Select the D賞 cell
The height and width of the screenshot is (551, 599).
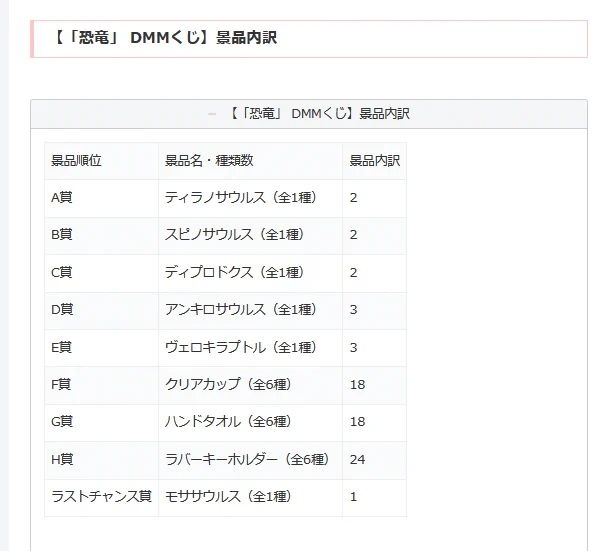[102, 311]
